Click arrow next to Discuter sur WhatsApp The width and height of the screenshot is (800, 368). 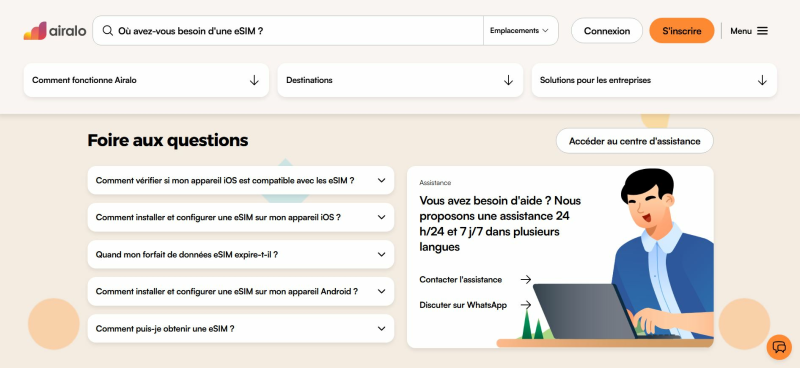pos(526,305)
